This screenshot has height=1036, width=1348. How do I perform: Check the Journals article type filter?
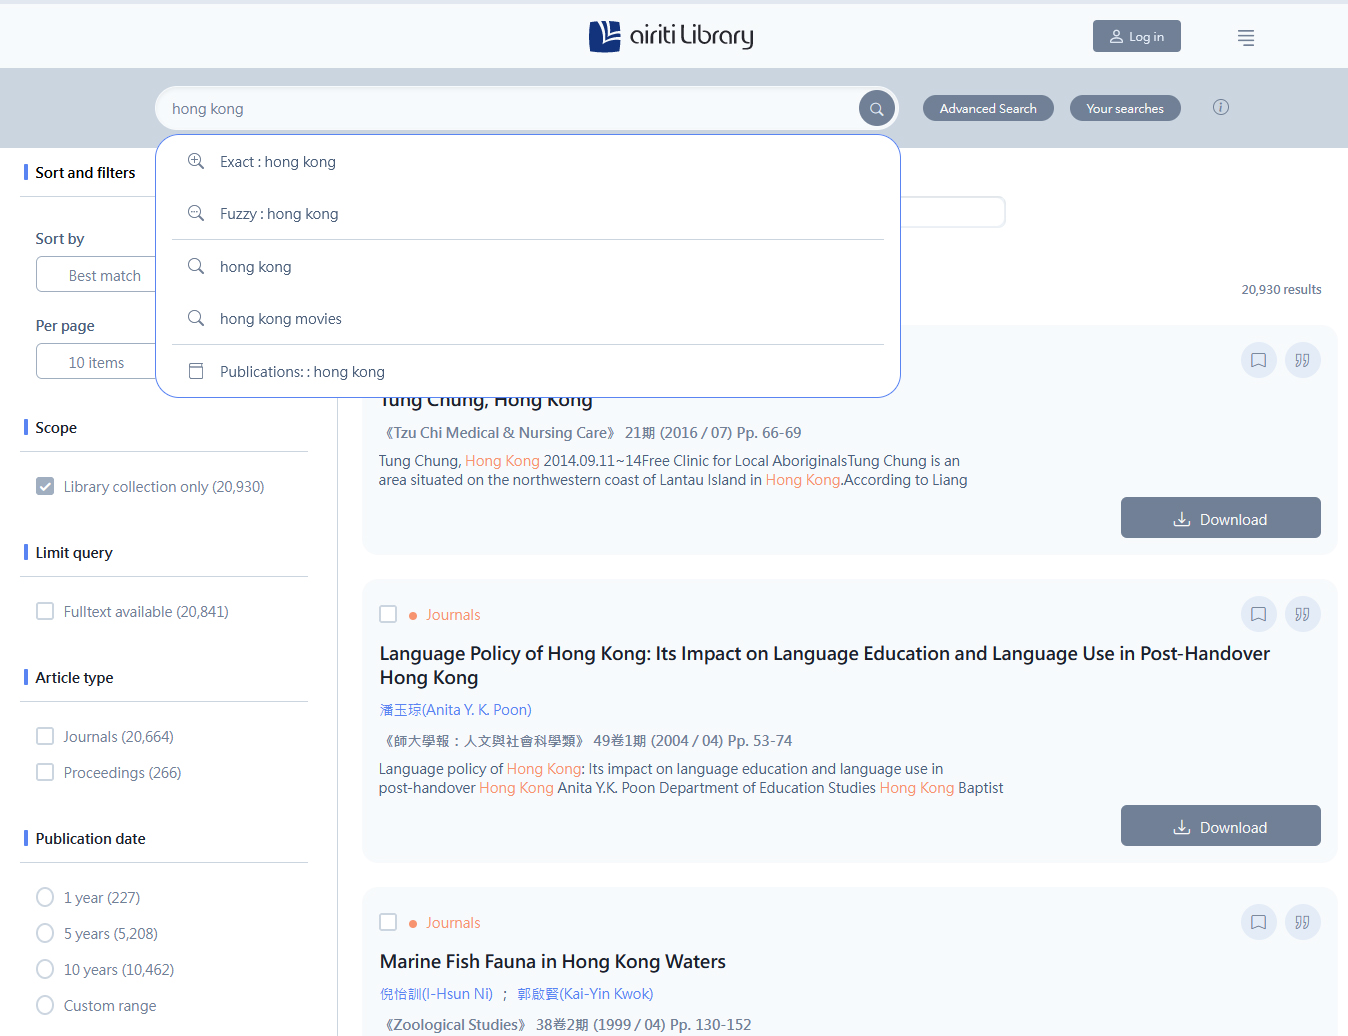click(x=45, y=736)
